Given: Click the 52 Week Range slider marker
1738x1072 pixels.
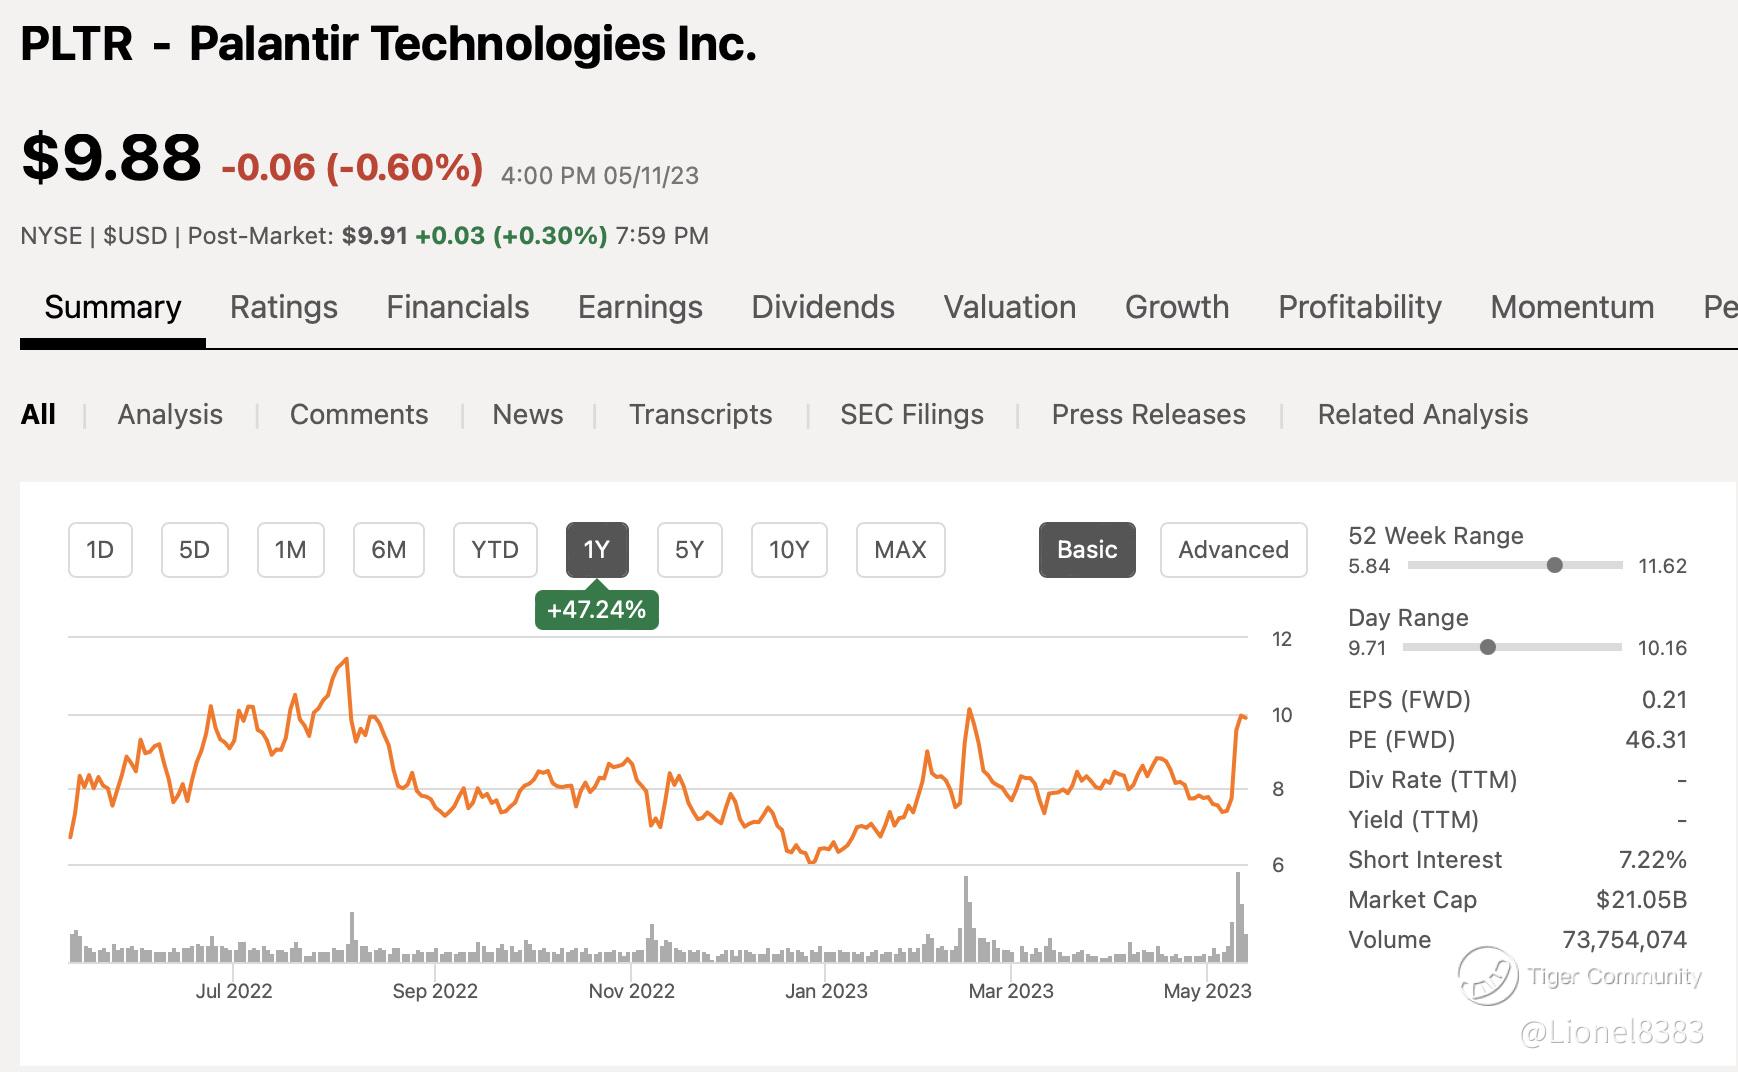Looking at the screenshot, I should (x=1554, y=565).
